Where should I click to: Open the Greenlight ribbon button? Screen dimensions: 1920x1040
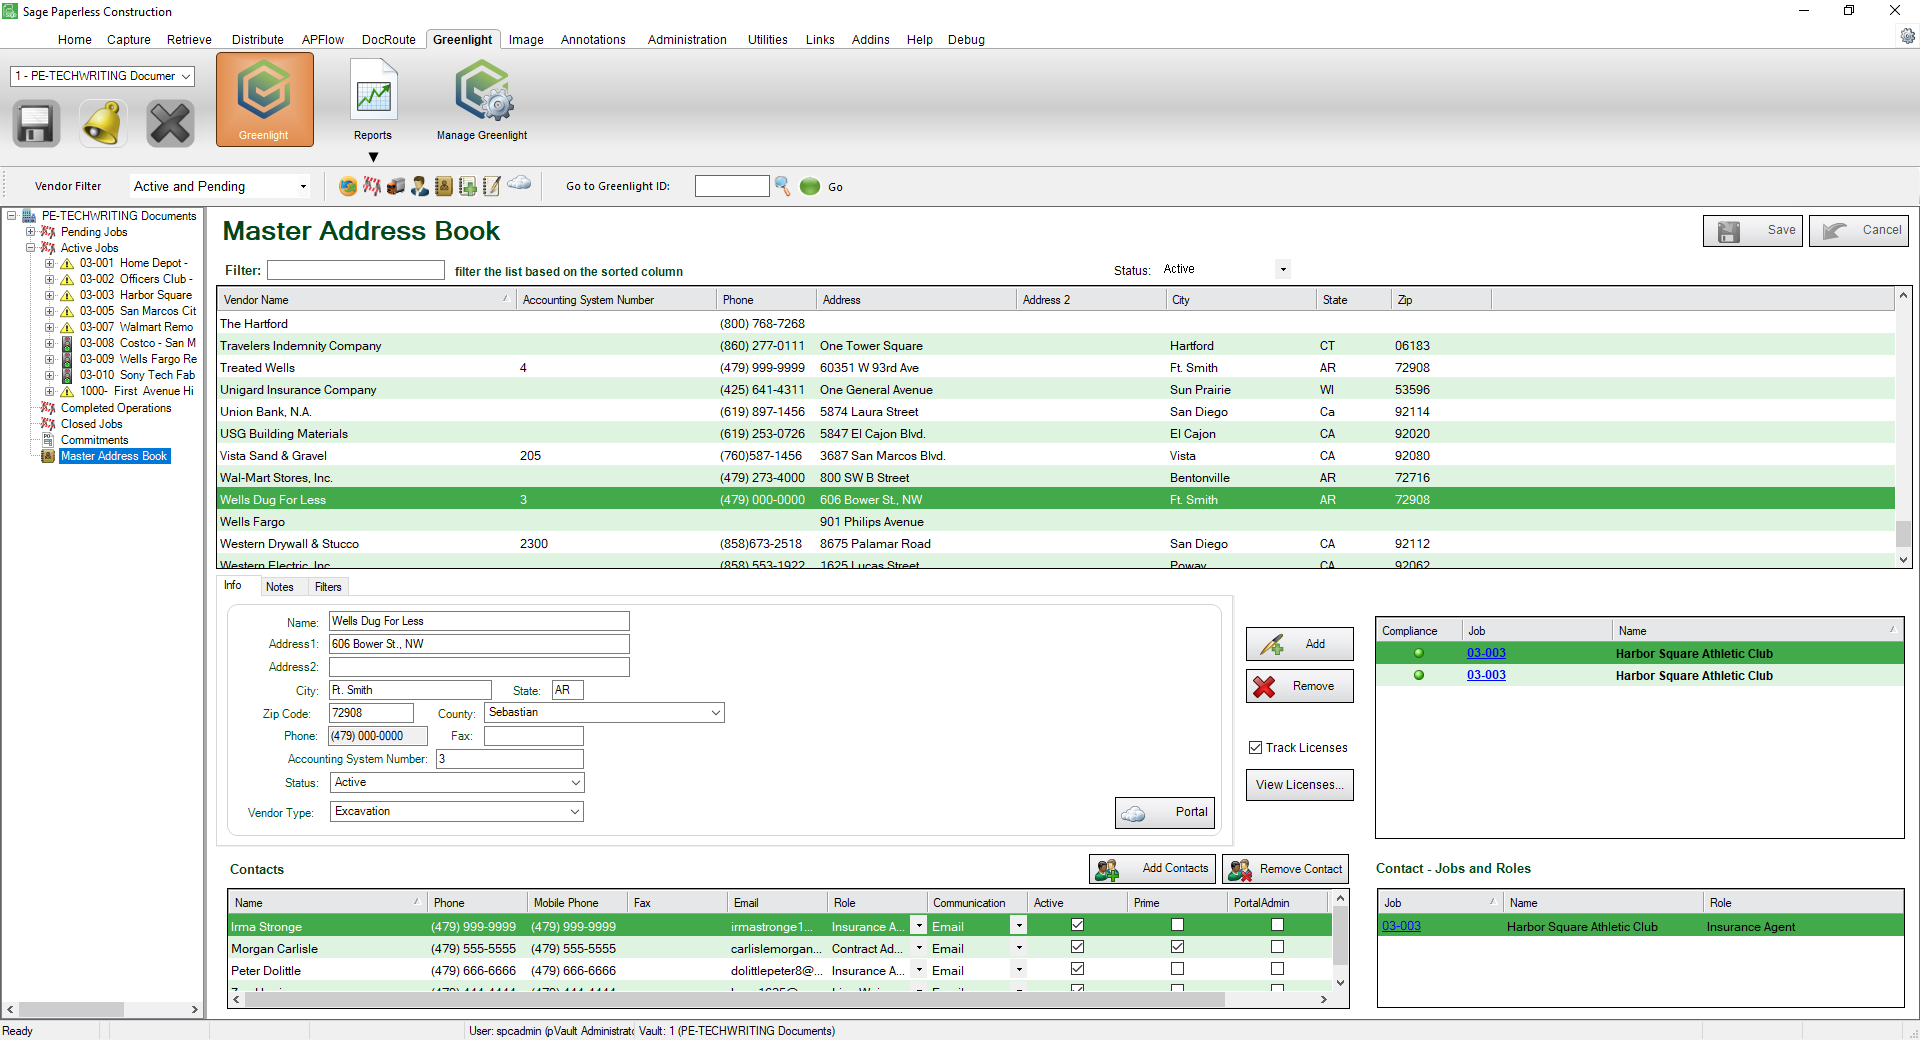(264, 100)
